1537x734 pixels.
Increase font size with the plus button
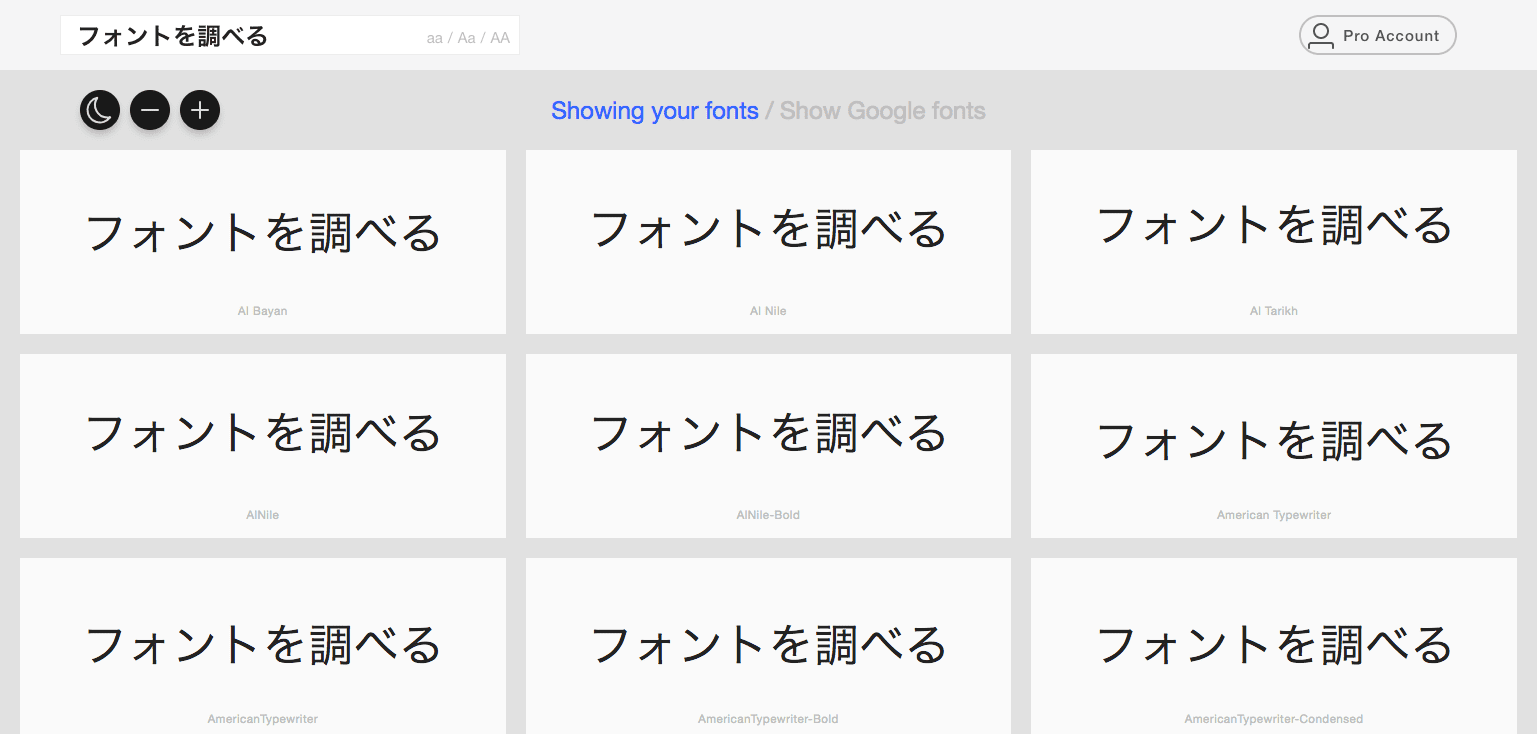(x=200, y=110)
